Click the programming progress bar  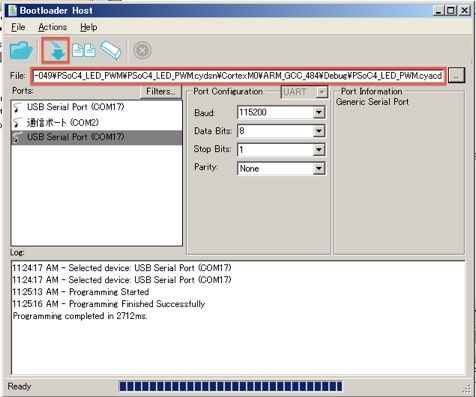coord(231,386)
